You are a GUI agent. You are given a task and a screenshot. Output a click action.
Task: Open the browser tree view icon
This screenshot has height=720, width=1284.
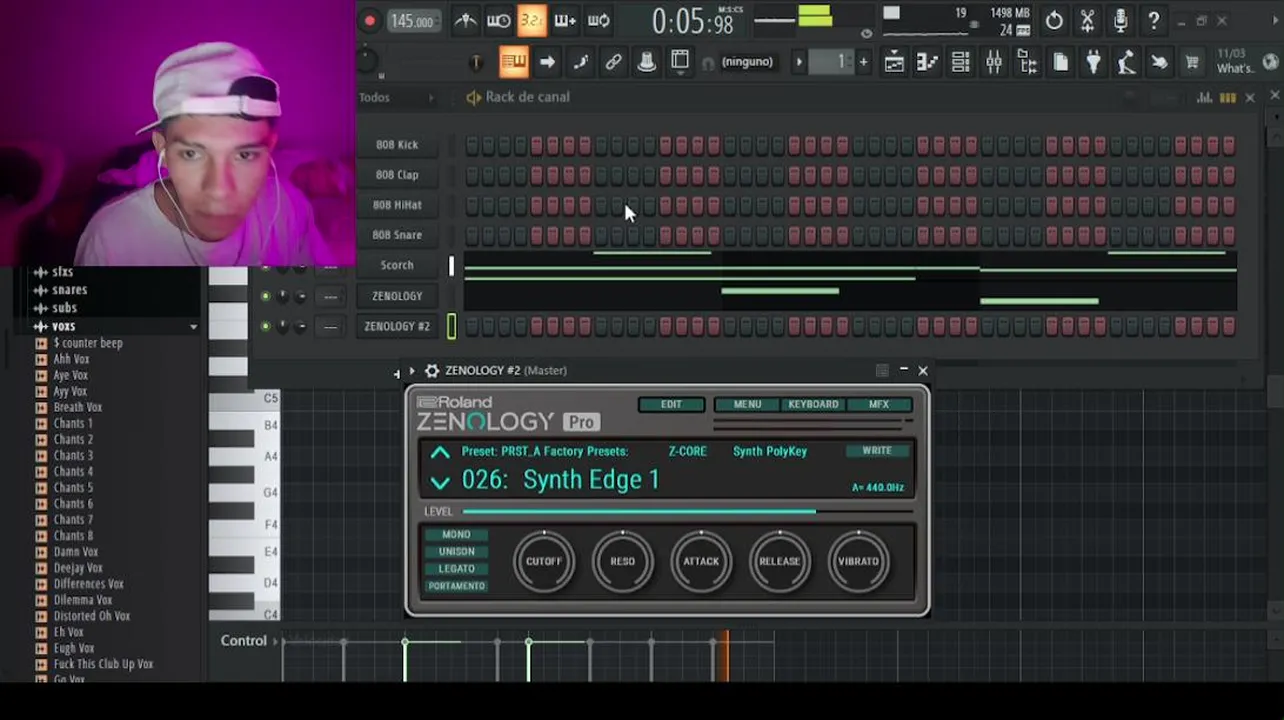[1027, 63]
